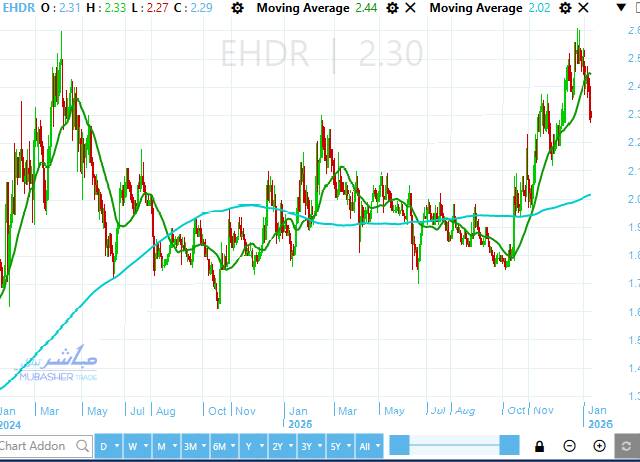The width and height of the screenshot is (640, 462).
Task: Toggle the chart lock icon
Action: 540,446
